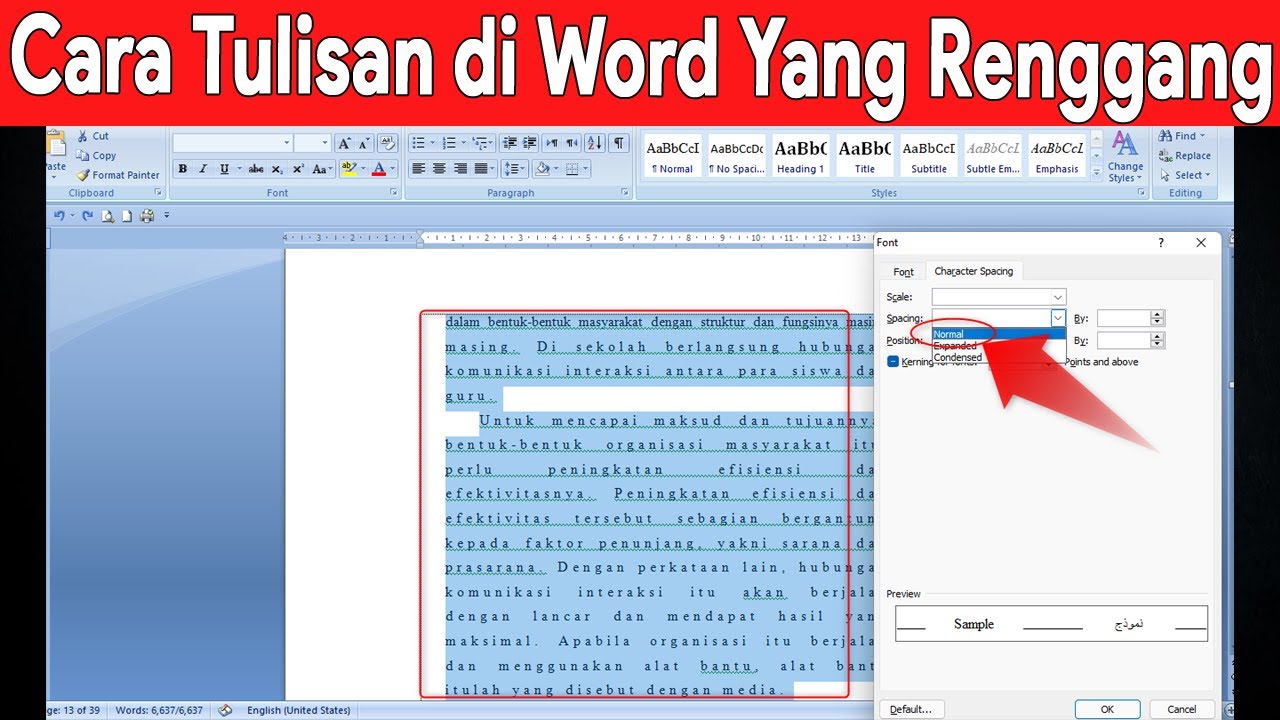Switch to the Character Spacing tab

pos(973,271)
